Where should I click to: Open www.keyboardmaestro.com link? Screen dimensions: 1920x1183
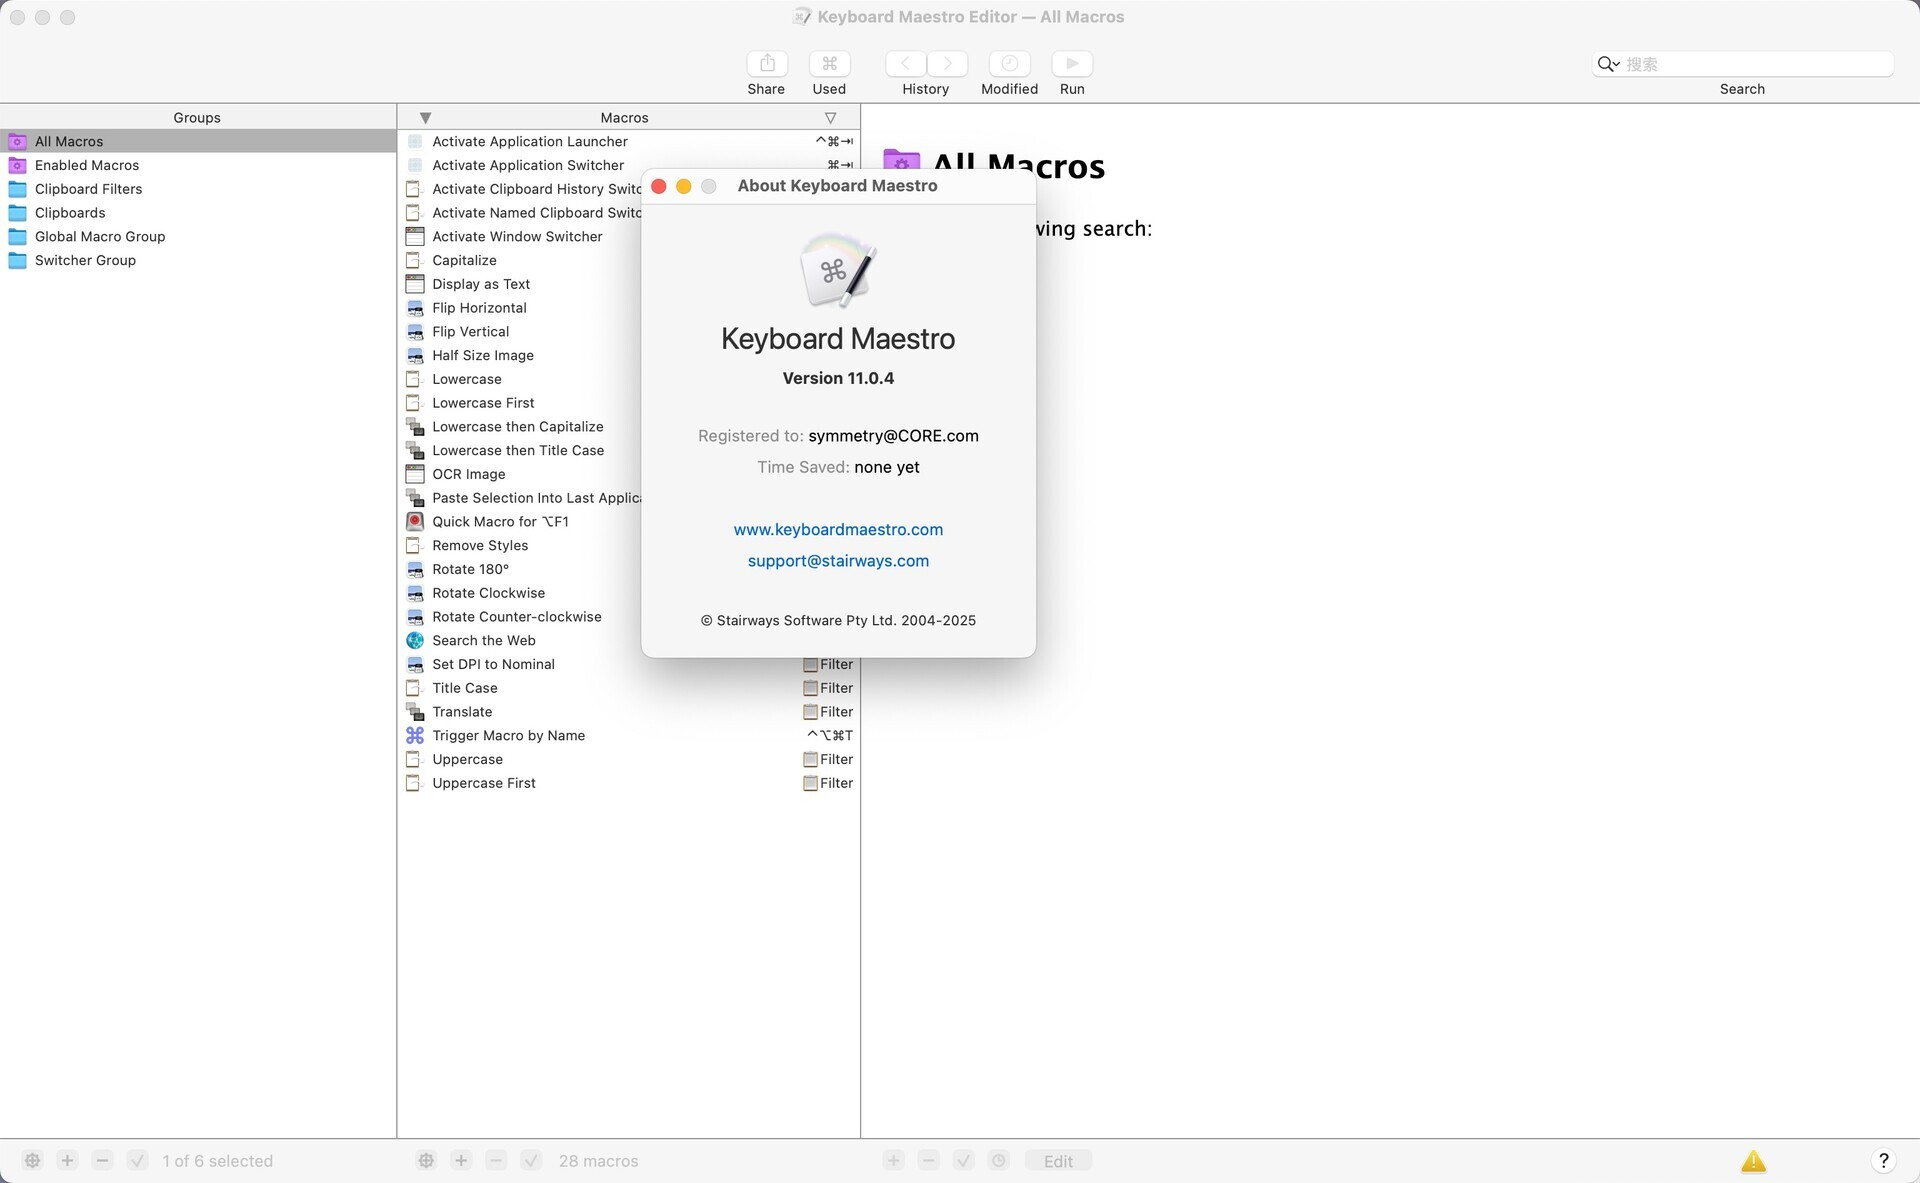pos(838,530)
